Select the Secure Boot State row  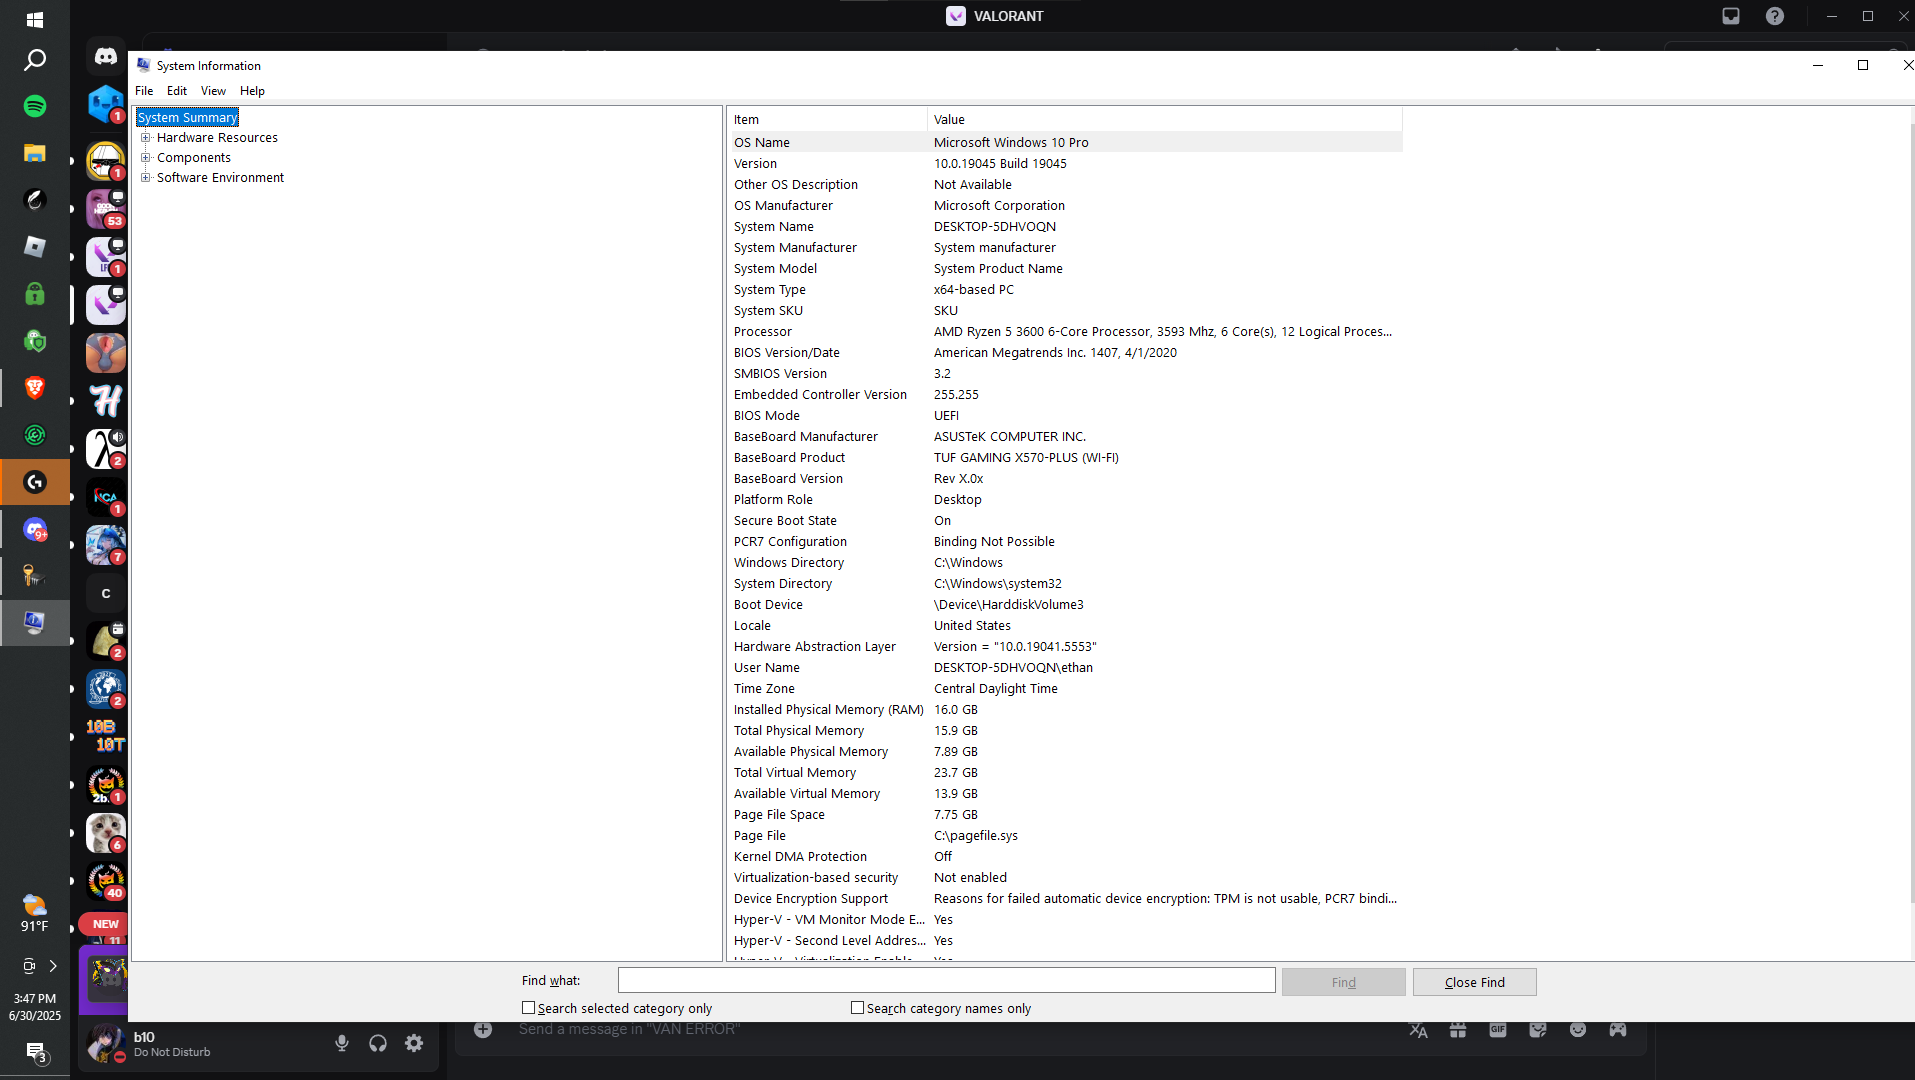coord(1065,521)
